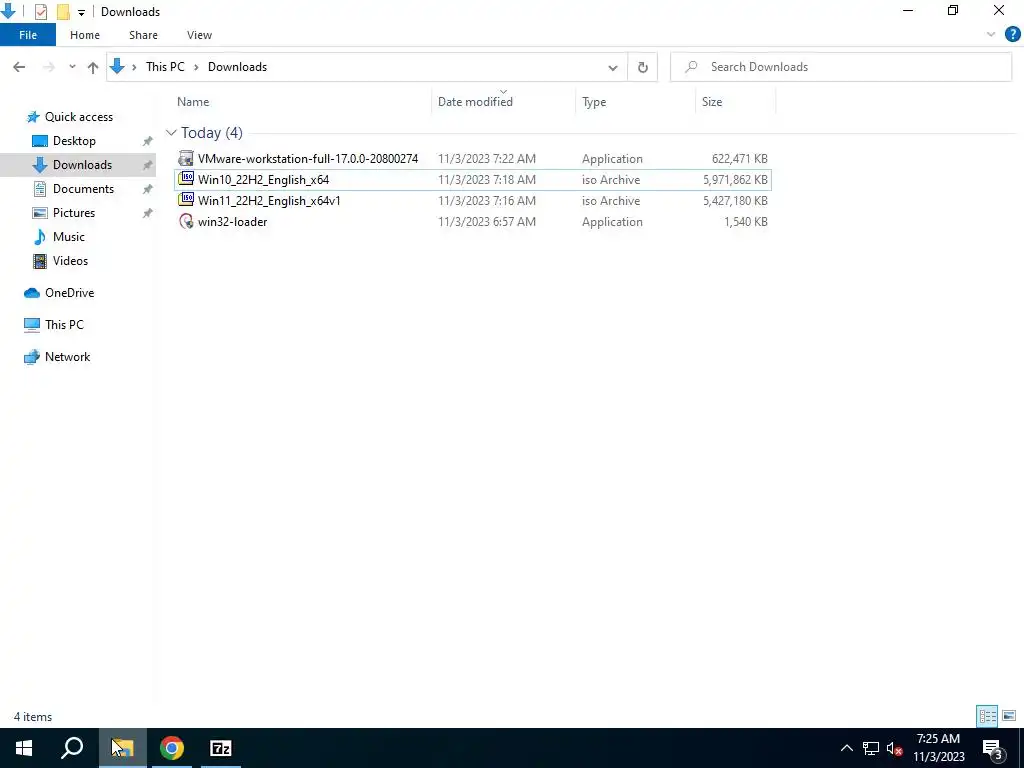Viewport: 1024px width, 768px height.
Task: Open the Videos folder in sidebar
Action: pyautogui.click(x=70, y=261)
